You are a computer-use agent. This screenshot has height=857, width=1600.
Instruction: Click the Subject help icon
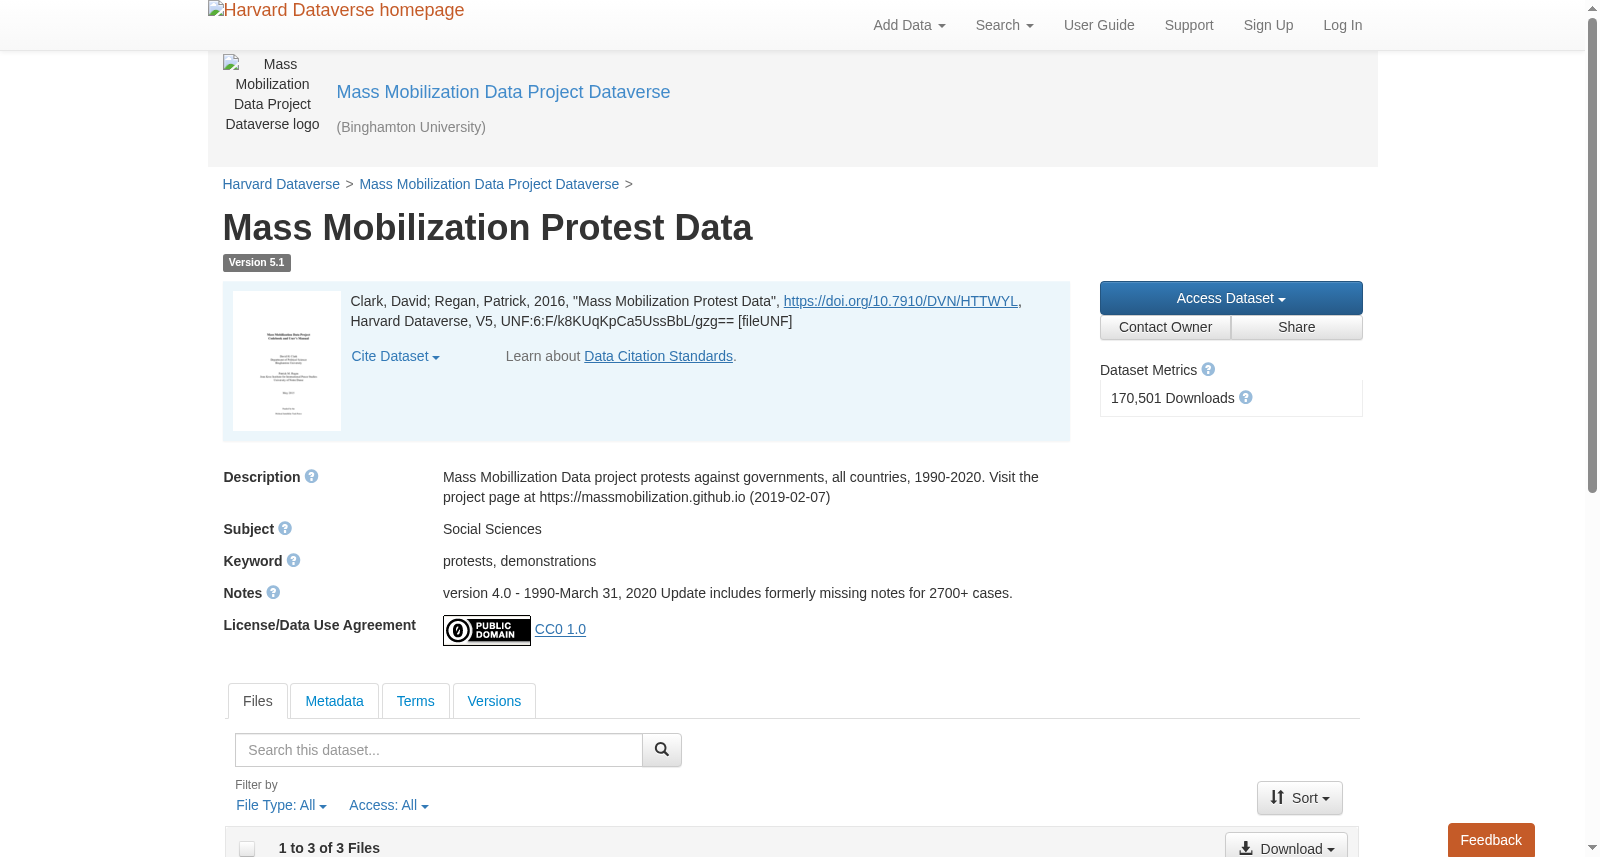285,529
